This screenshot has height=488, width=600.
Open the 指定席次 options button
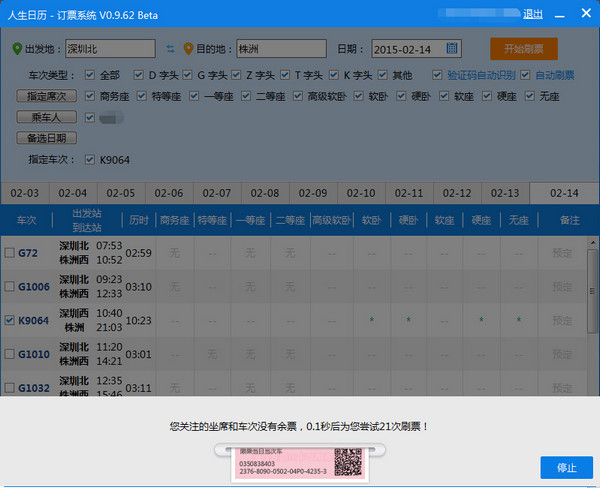point(46,96)
